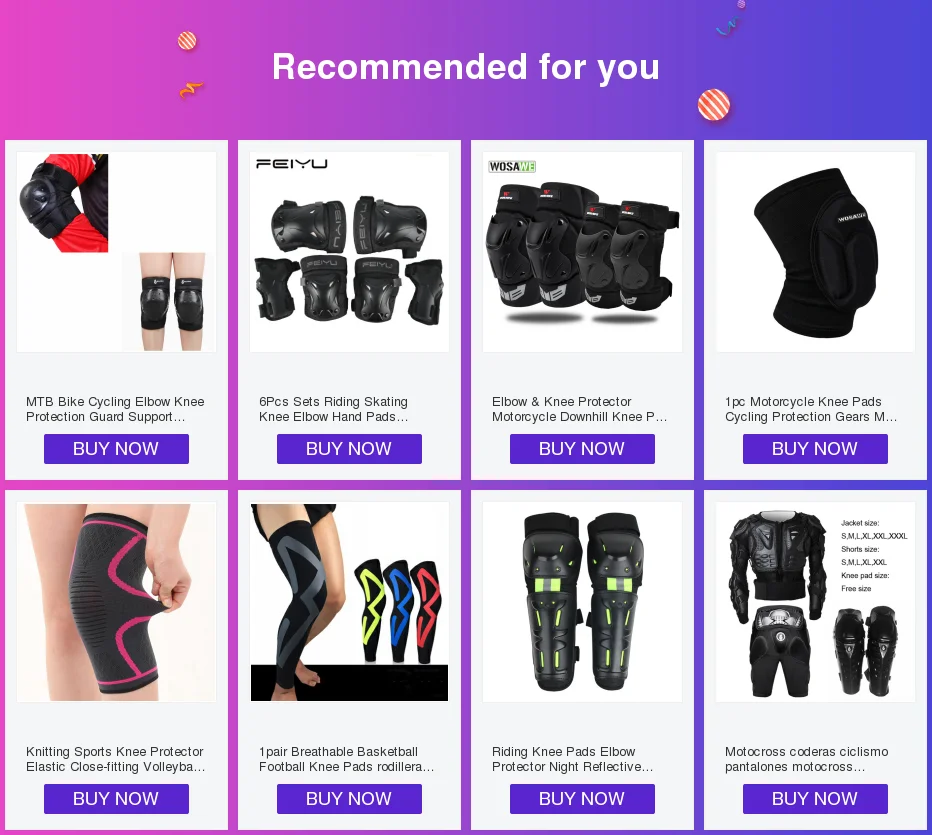Open the FEIYU six-piece pad set image
The width and height of the screenshot is (932, 835).
pyautogui.click(x=350, y=252)
